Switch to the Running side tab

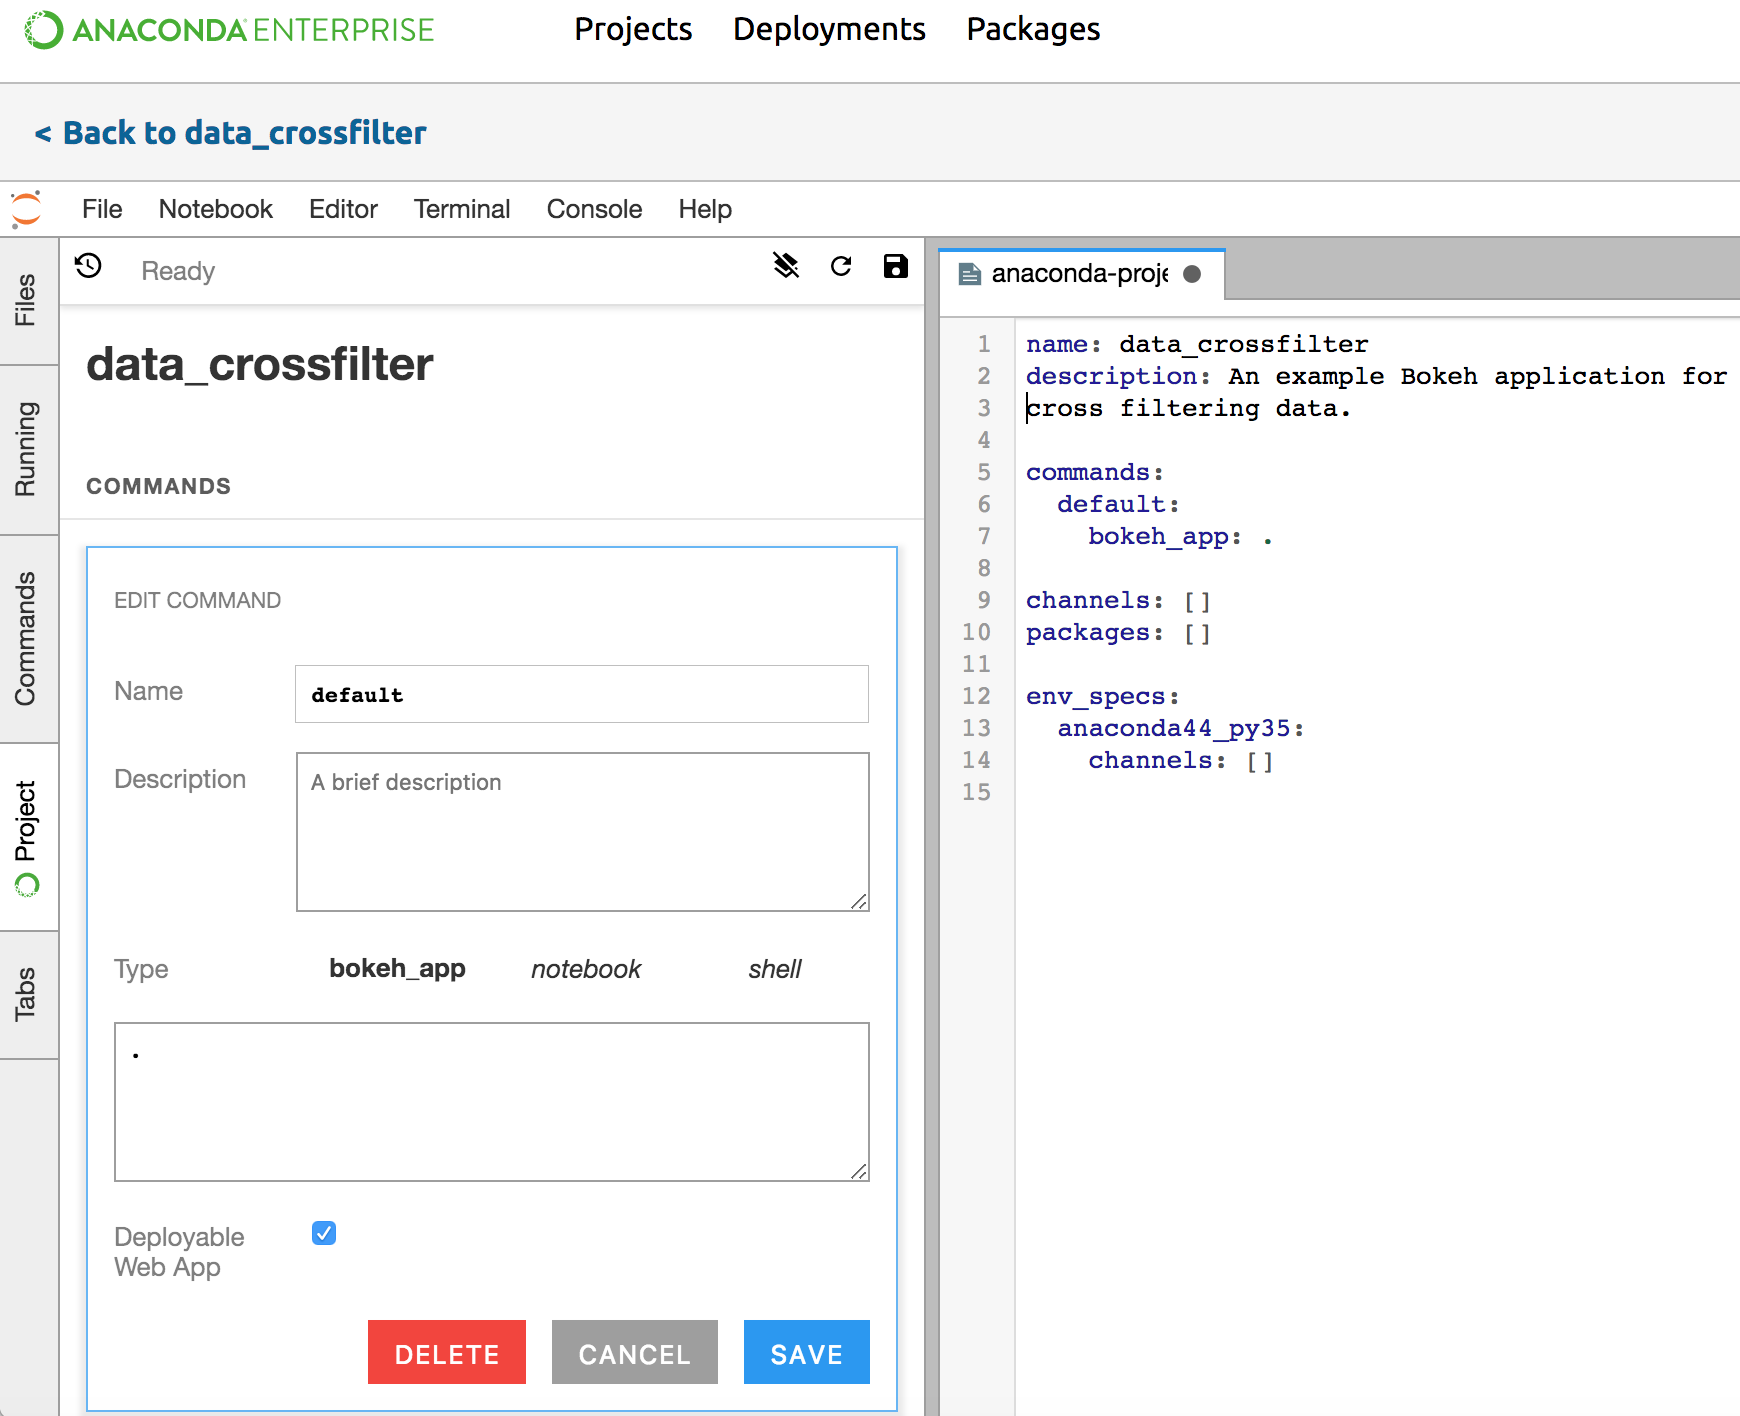click(x=27, y=449)
